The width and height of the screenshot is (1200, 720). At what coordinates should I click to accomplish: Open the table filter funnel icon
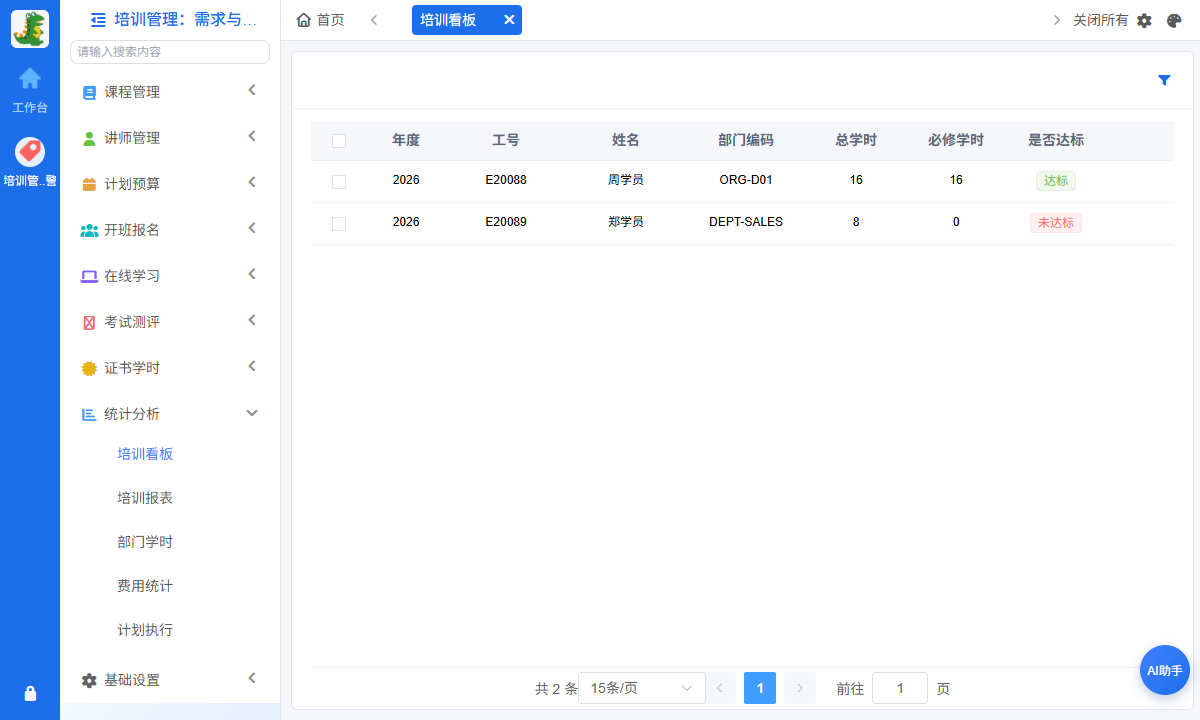pyautogui.click(x=1164, y=80)
